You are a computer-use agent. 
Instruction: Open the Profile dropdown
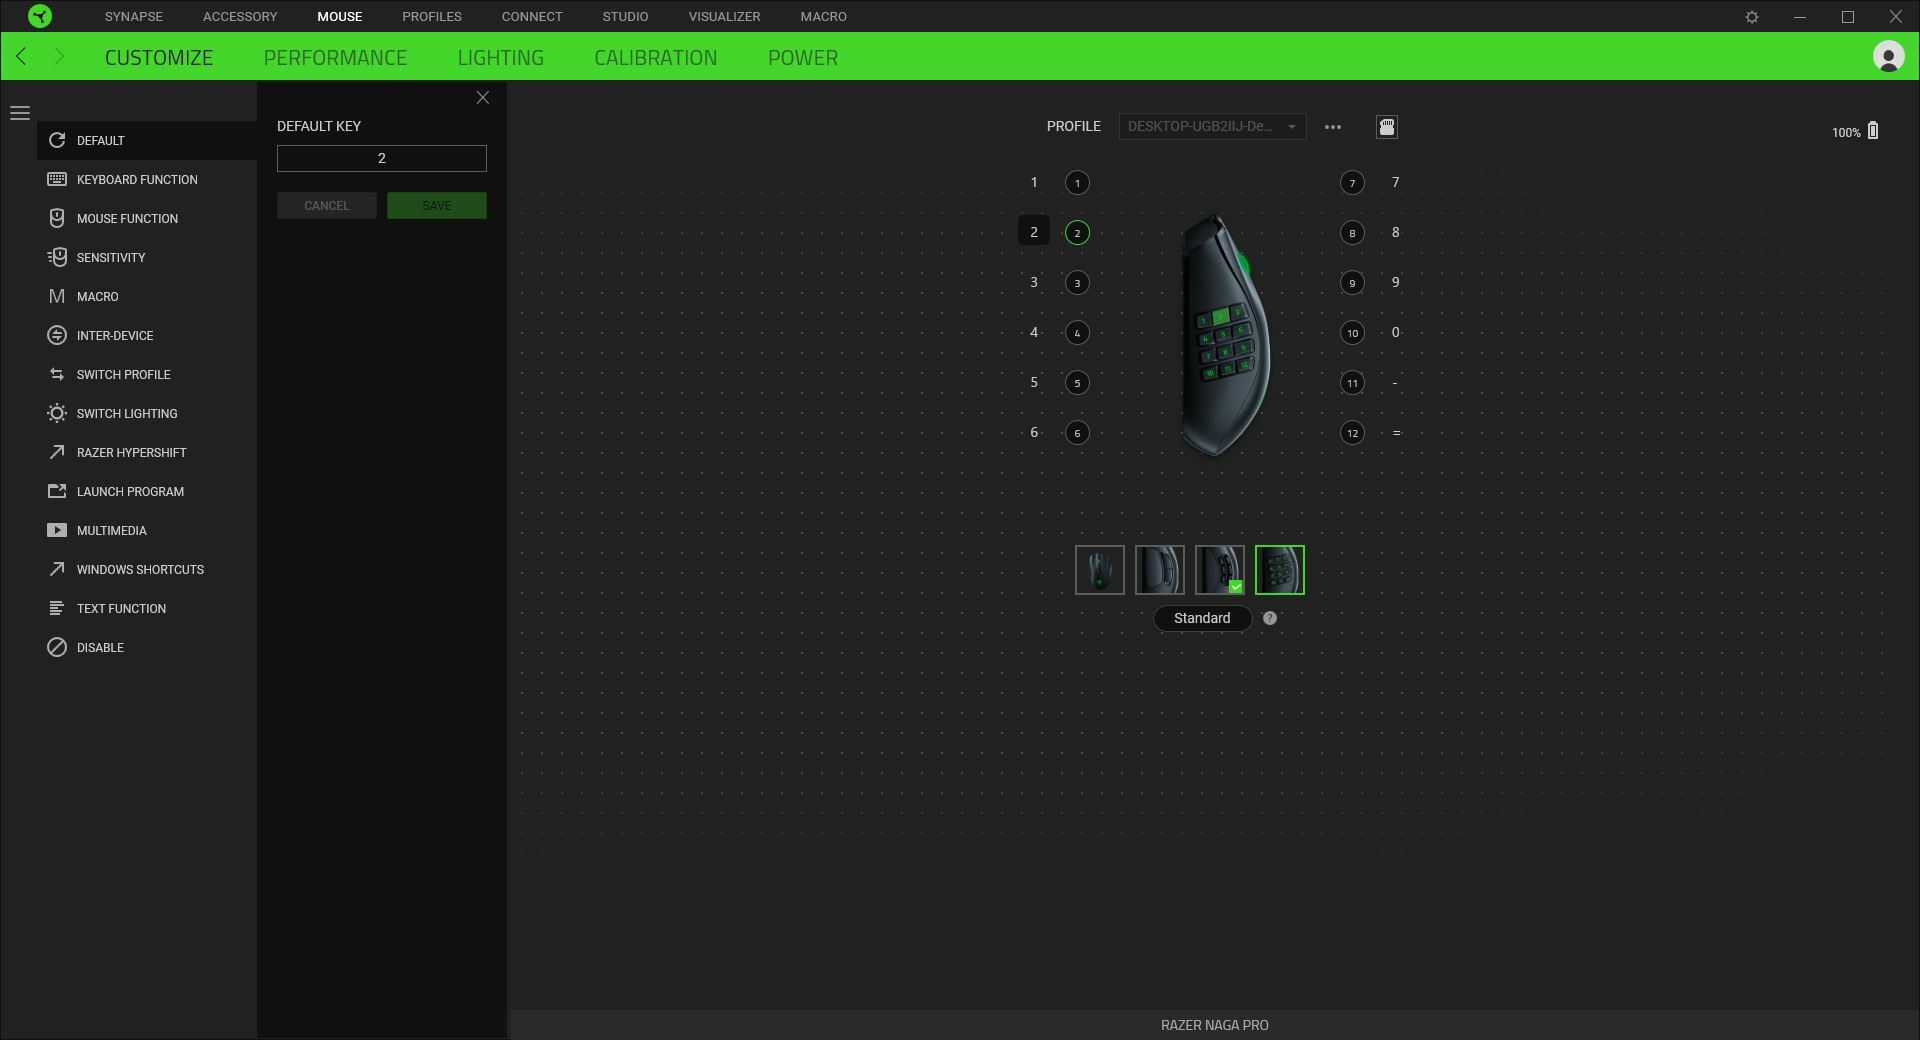pos(1210,127)
